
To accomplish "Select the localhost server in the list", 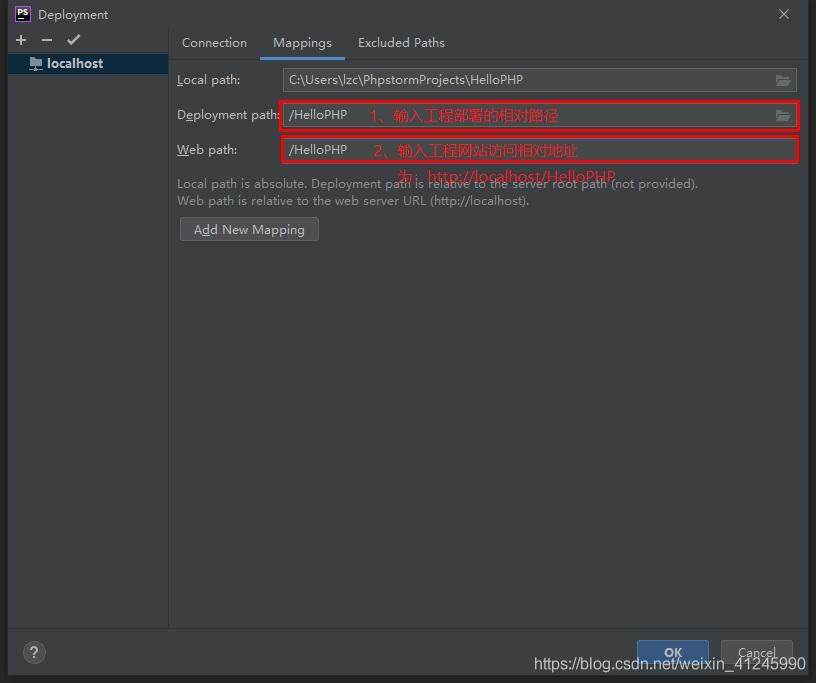I will point(74,63).
